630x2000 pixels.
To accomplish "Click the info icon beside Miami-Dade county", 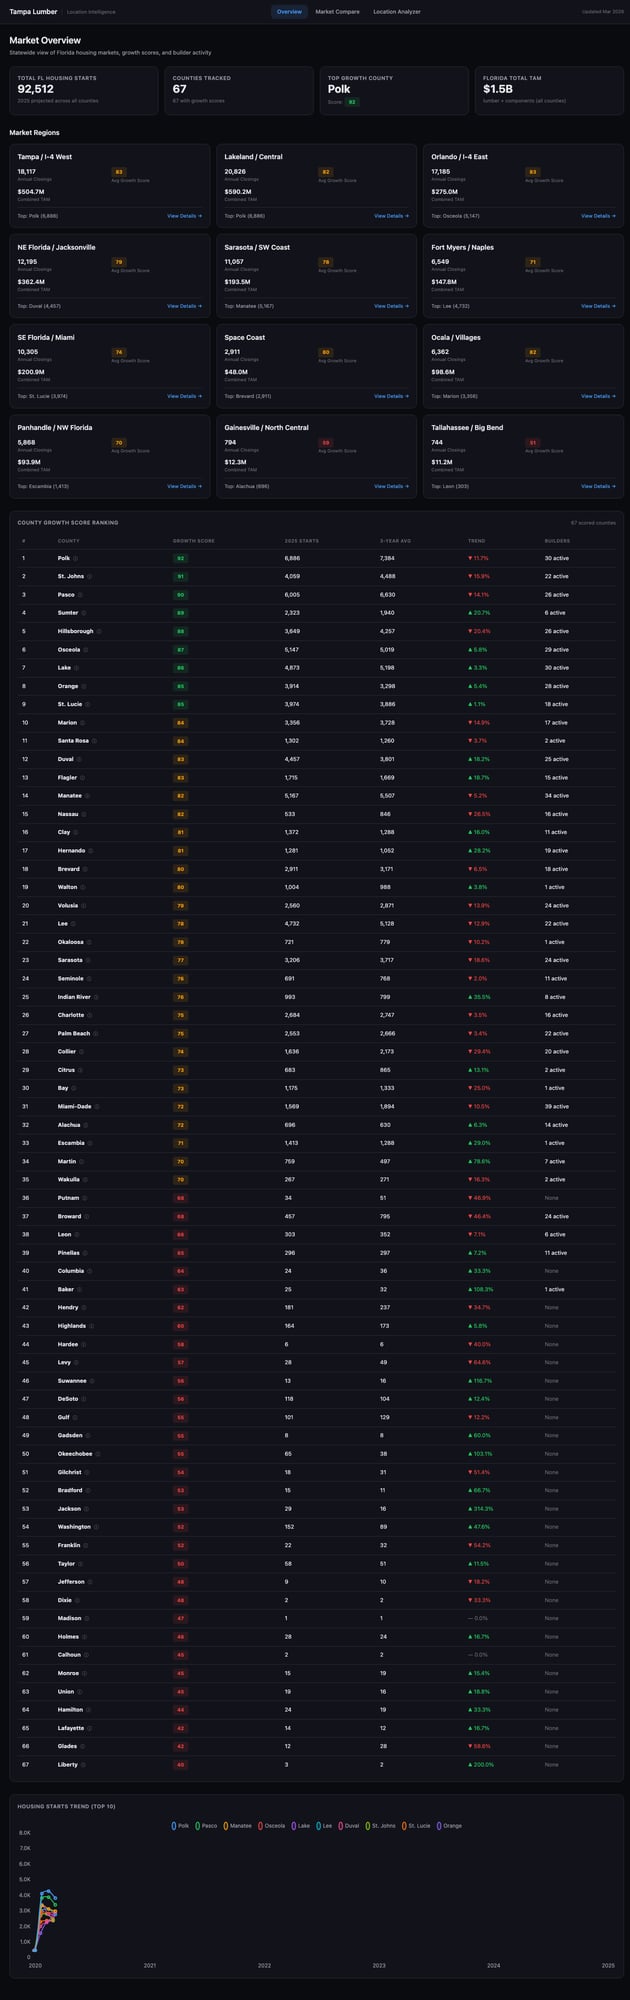I will tap(96, 1107).
